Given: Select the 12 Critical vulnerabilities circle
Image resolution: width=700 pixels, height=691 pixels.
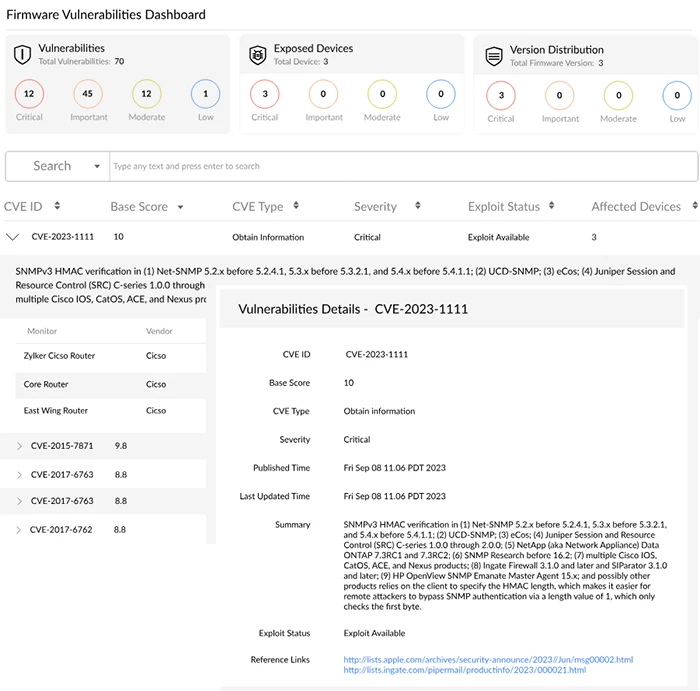Looking at the screenshot, I should 29,94.
